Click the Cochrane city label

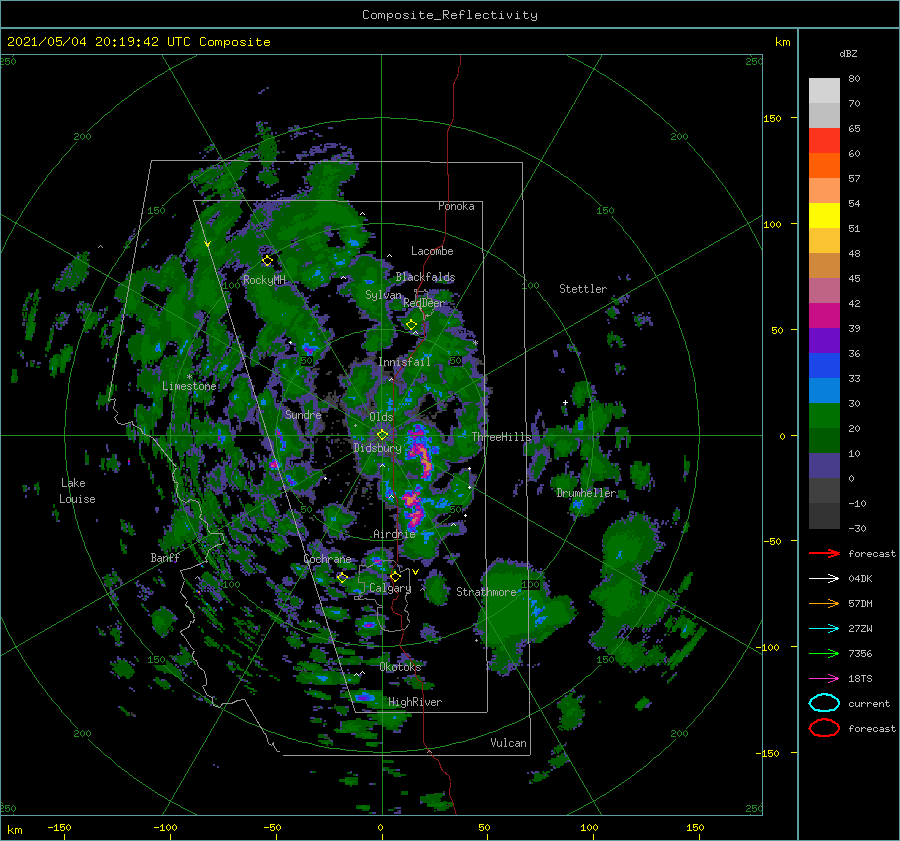point(327,559)
